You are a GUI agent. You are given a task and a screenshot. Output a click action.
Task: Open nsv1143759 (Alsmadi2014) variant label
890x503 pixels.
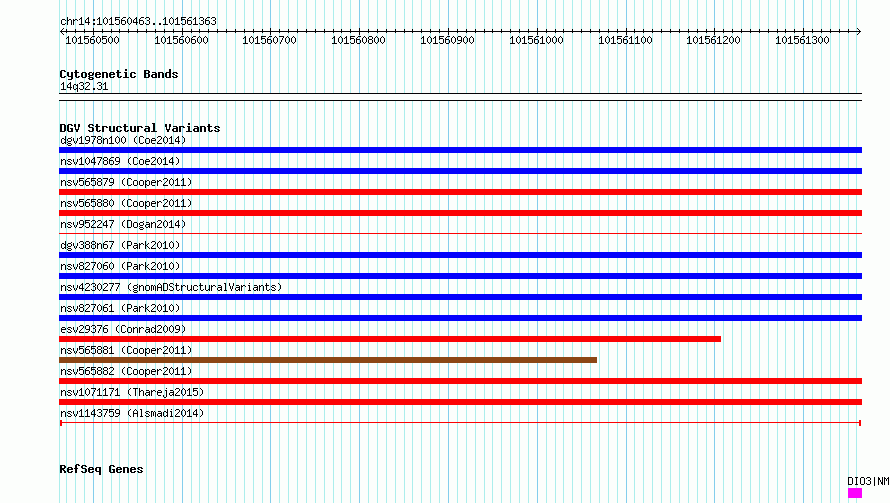[132, 413]
